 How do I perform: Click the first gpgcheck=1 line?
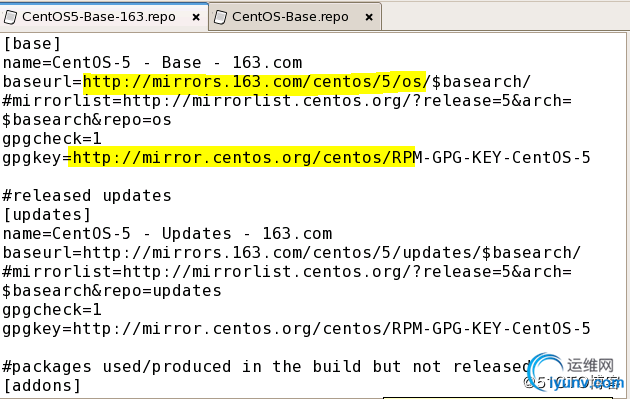point(52,139)
